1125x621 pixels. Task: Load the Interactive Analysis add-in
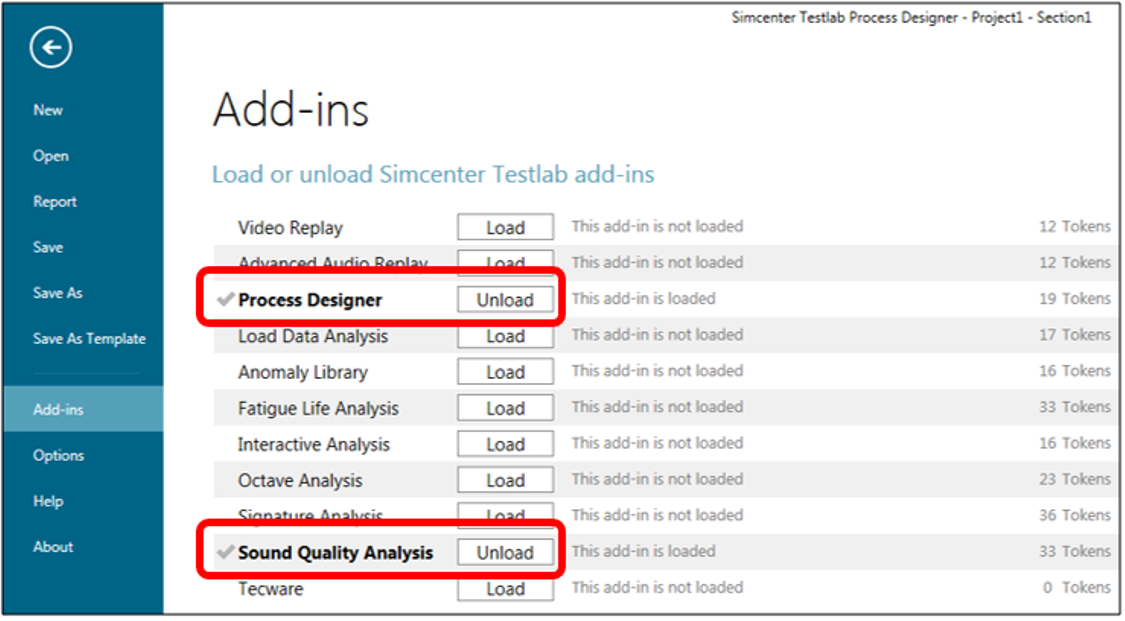(505, 444)
